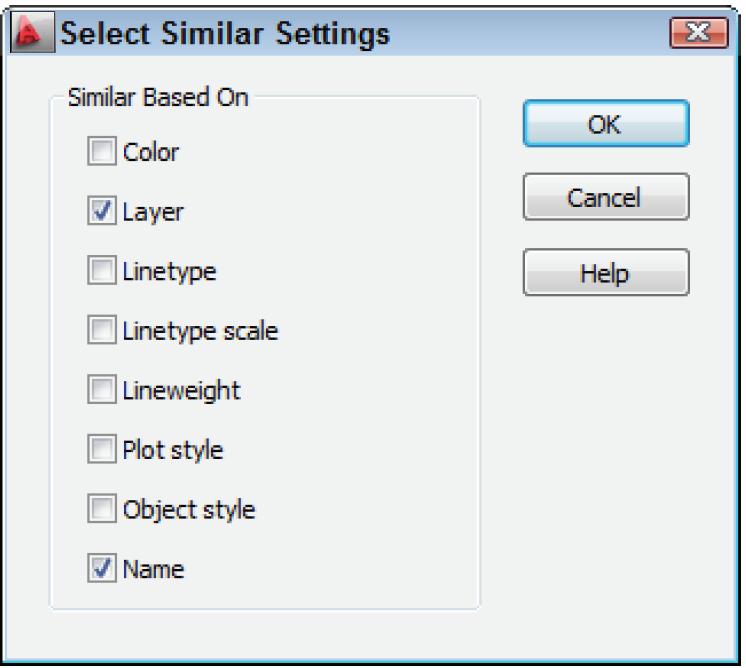This screenshot has width=746, height=668.
Task: Click the "Select Similar Settings" title bar text
Action: pyautogui.click(x=226, y=36)
